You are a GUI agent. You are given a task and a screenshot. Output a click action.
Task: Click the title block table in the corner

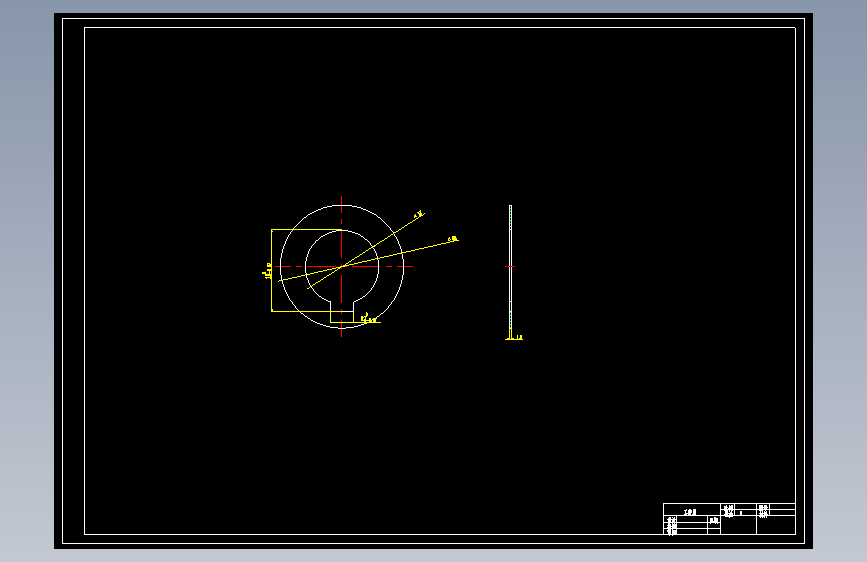(x=729, y=519)
